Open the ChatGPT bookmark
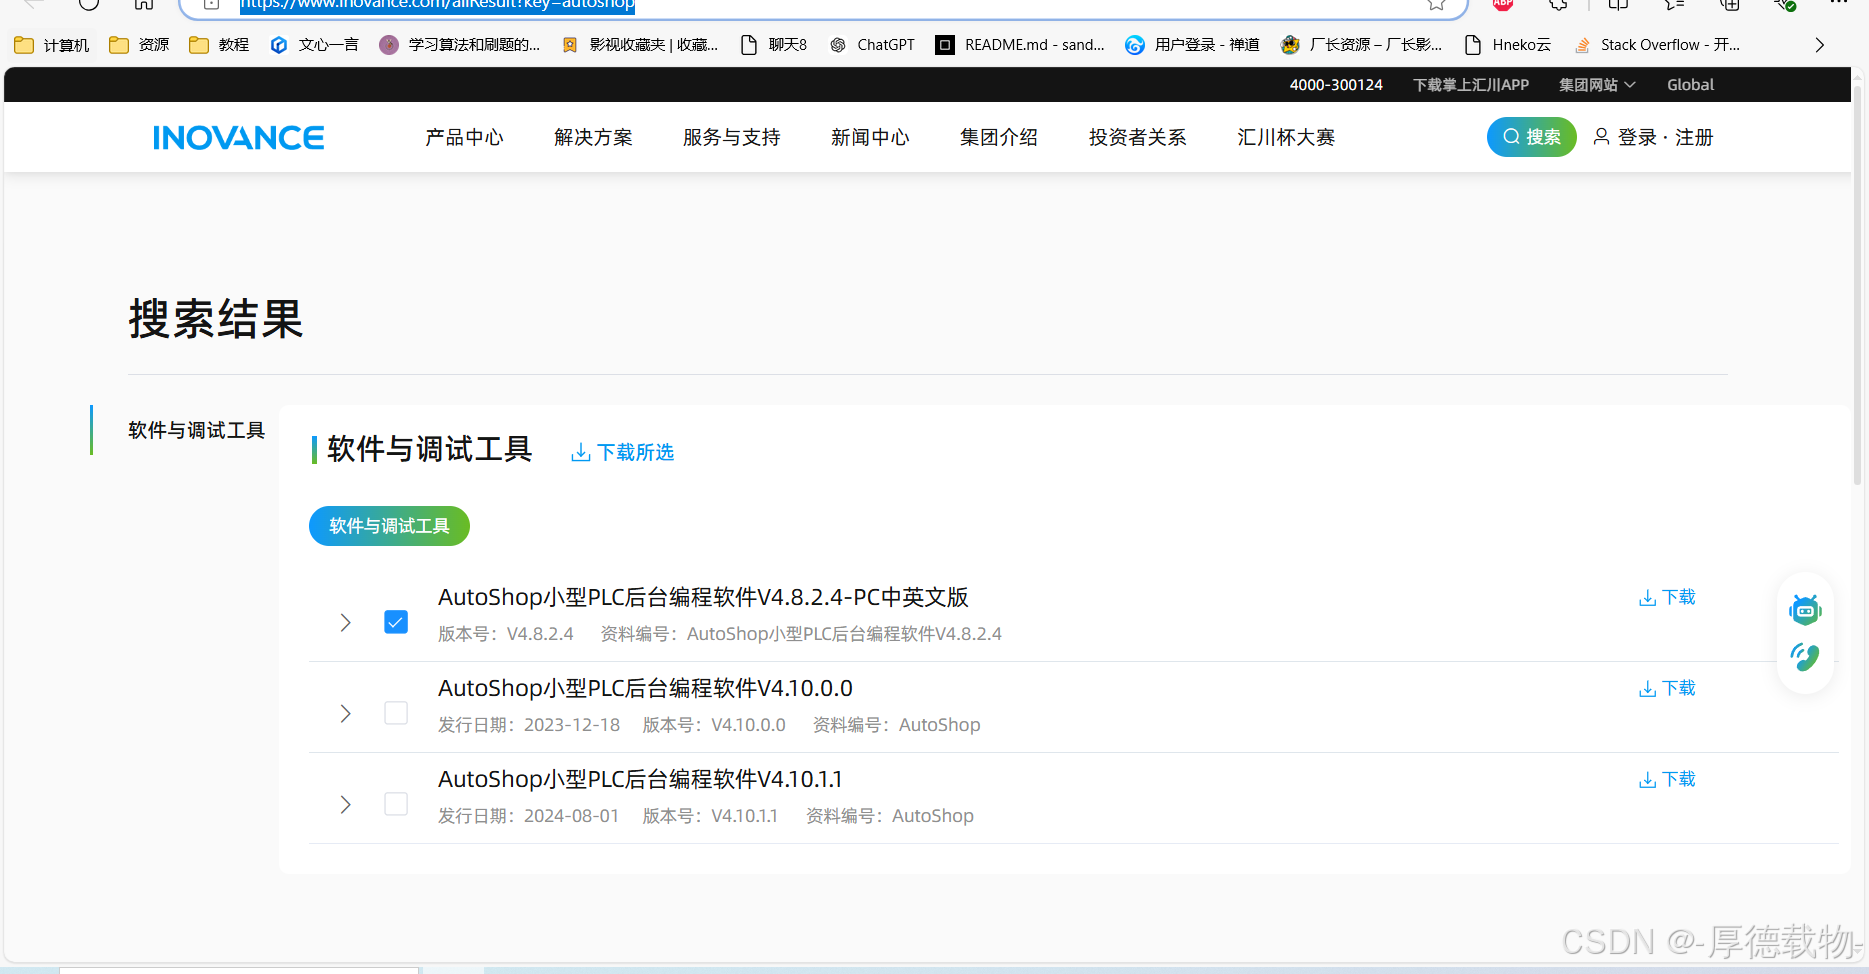Viewport: 1869px width, 974px height. 872,45
